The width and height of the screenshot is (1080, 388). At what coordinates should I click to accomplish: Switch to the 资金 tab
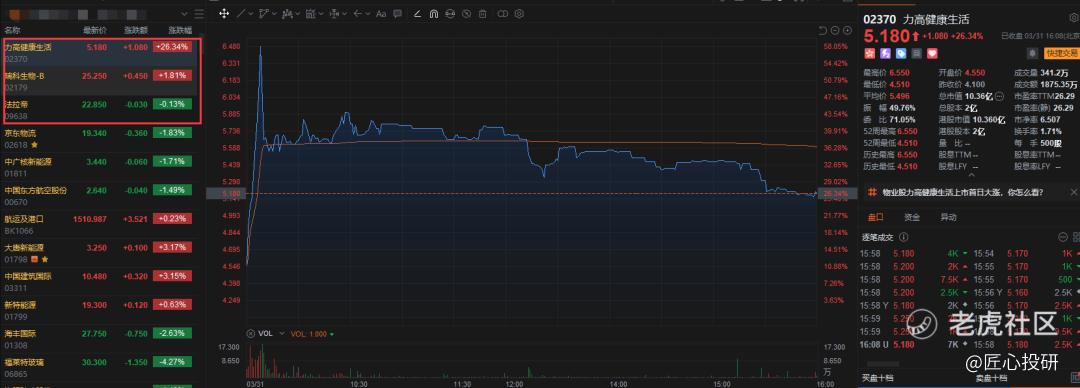pyautogui.click(x=912, y=217)
